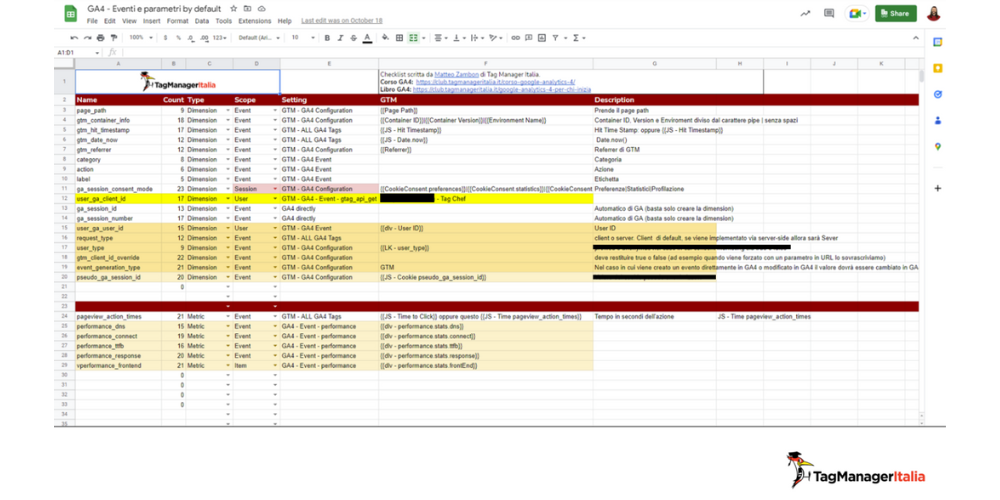This screenshot has width=1000, height=500.
Task: Expand Scope dropdown for ga_session_consent_mode row
Action: pos(275,189)
